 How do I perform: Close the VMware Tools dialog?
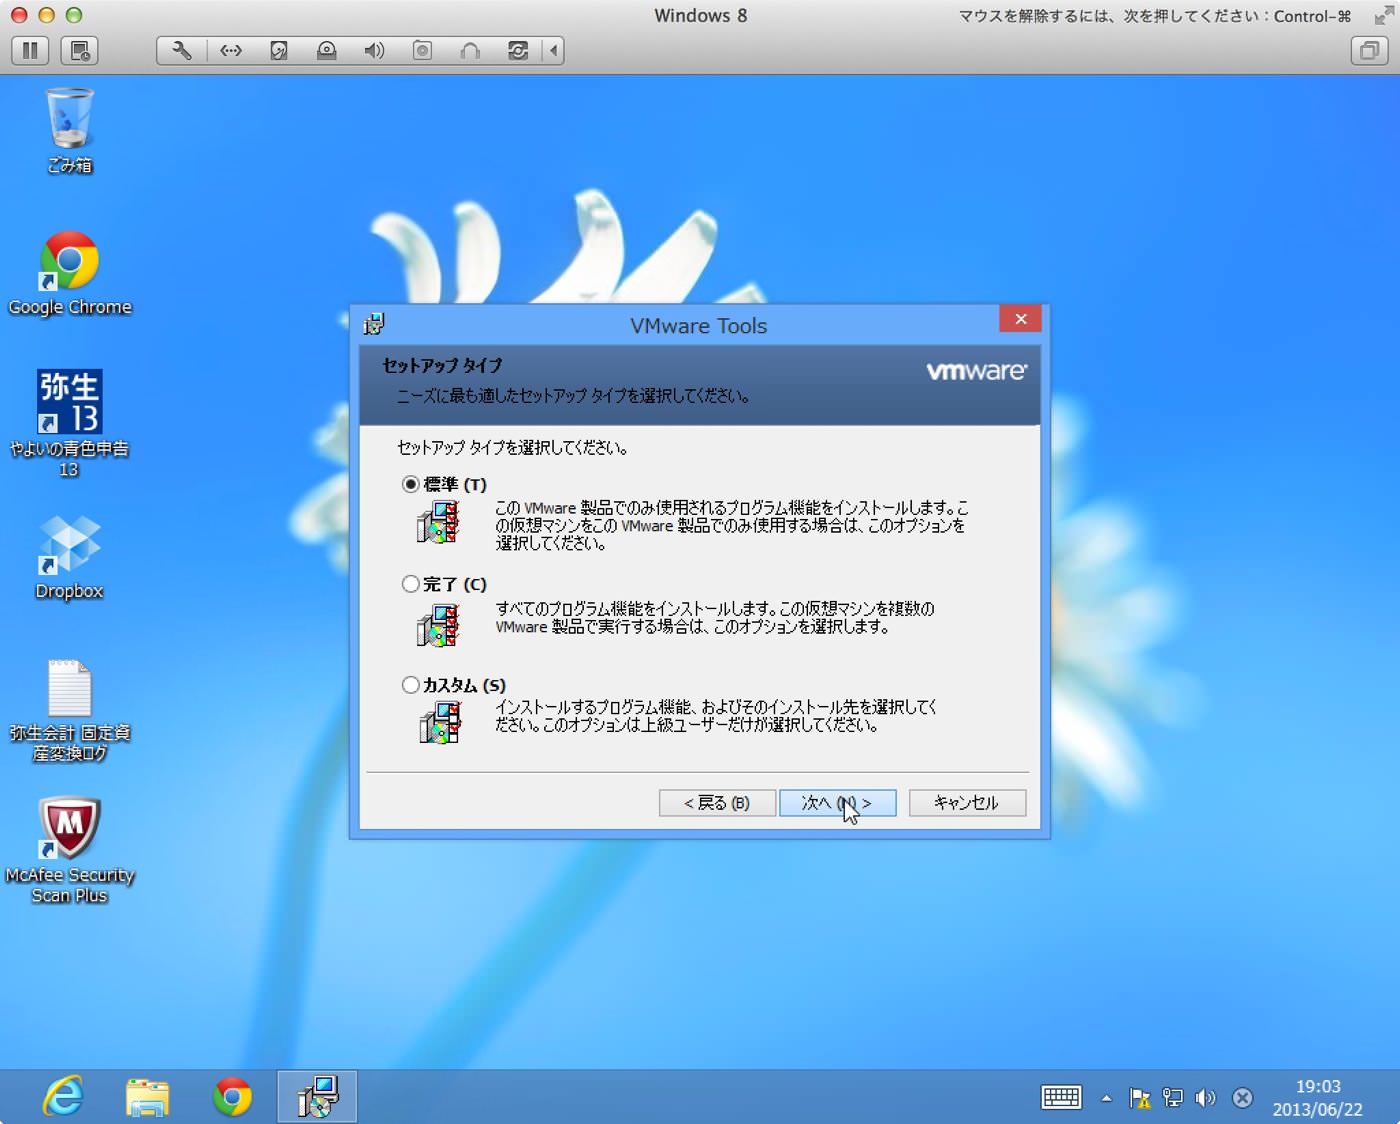1020,319
